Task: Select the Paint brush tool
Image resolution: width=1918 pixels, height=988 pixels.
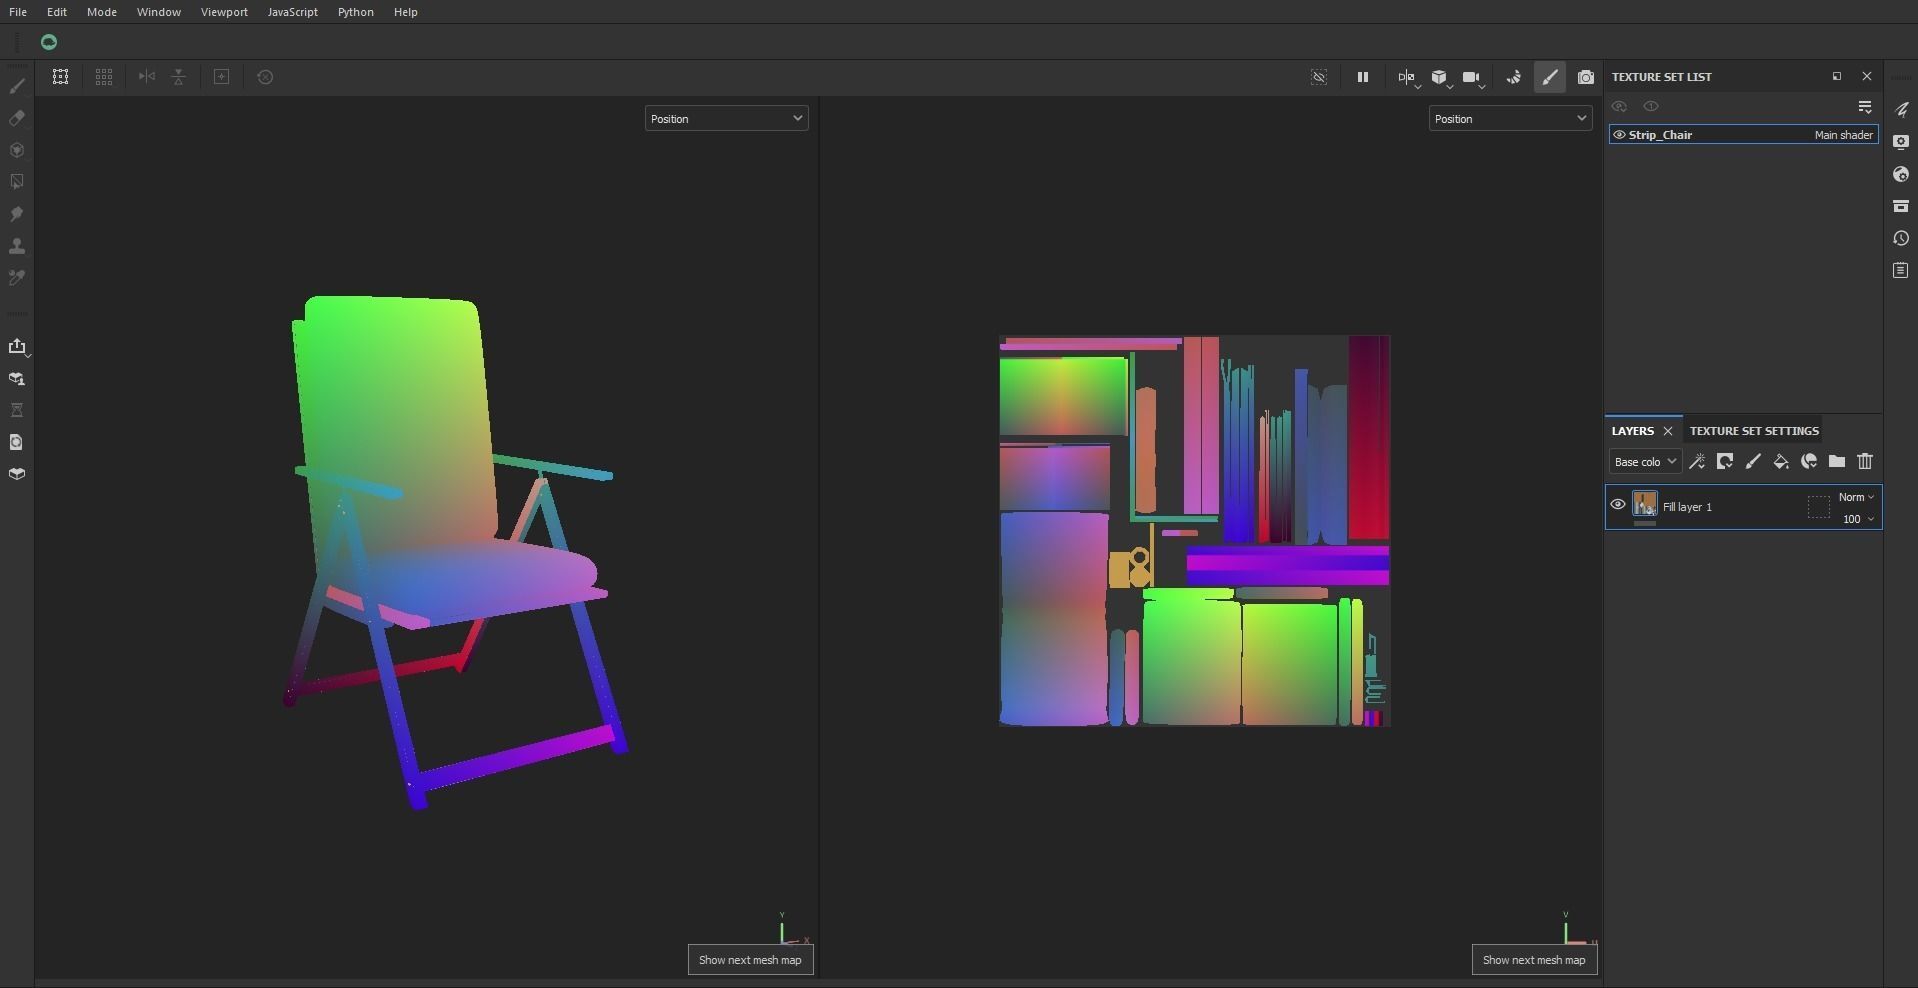Action: 17,86
